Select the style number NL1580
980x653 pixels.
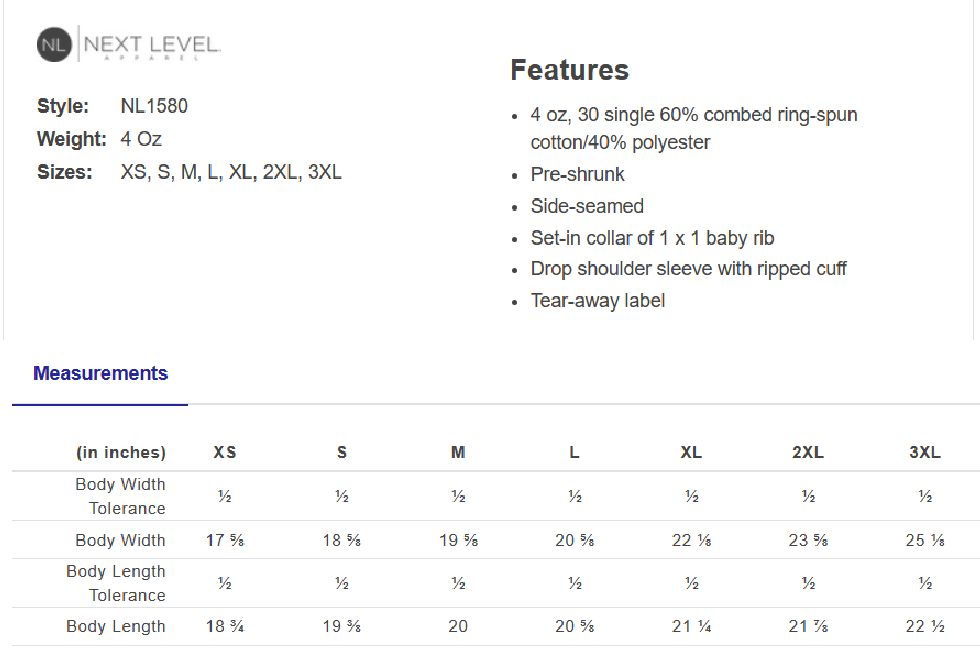[x=154, y=106]
